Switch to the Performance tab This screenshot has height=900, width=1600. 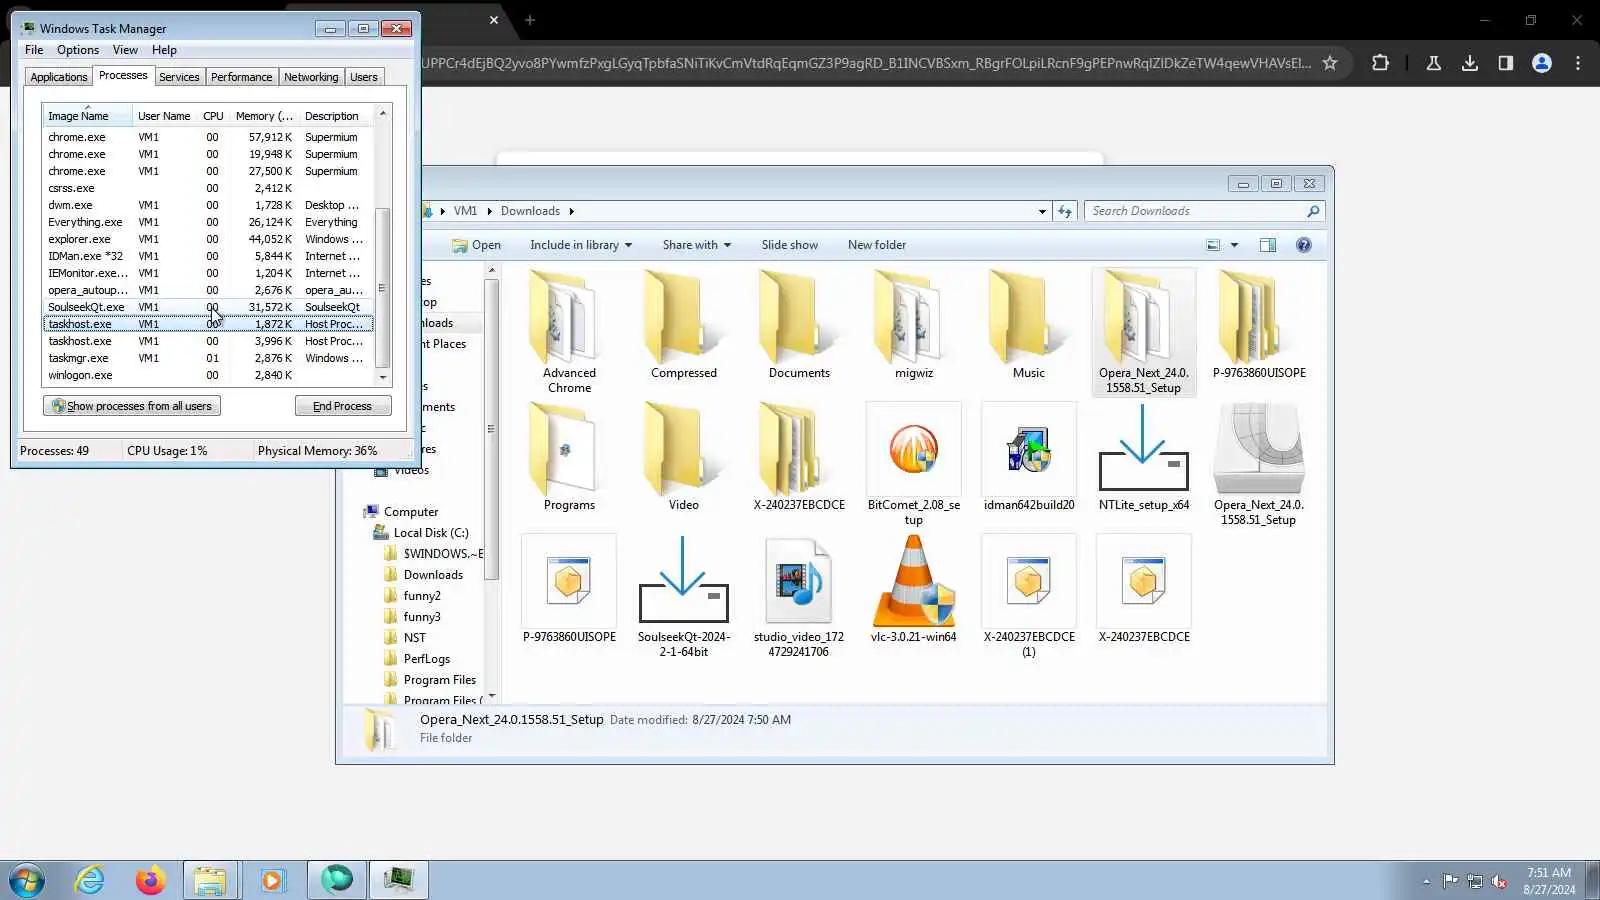(x=241, y=77)
